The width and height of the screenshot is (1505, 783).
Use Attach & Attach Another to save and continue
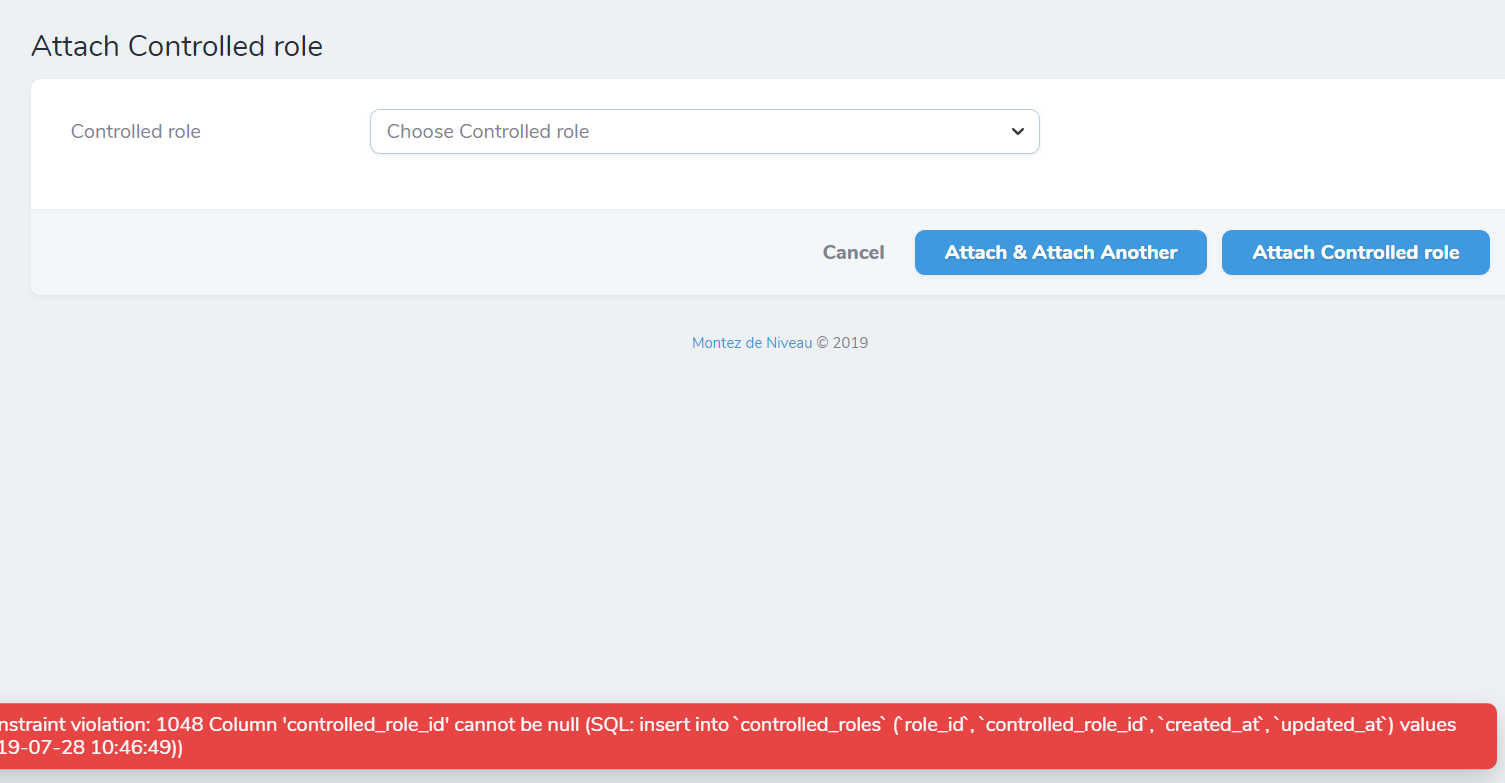coord(1060,252)
